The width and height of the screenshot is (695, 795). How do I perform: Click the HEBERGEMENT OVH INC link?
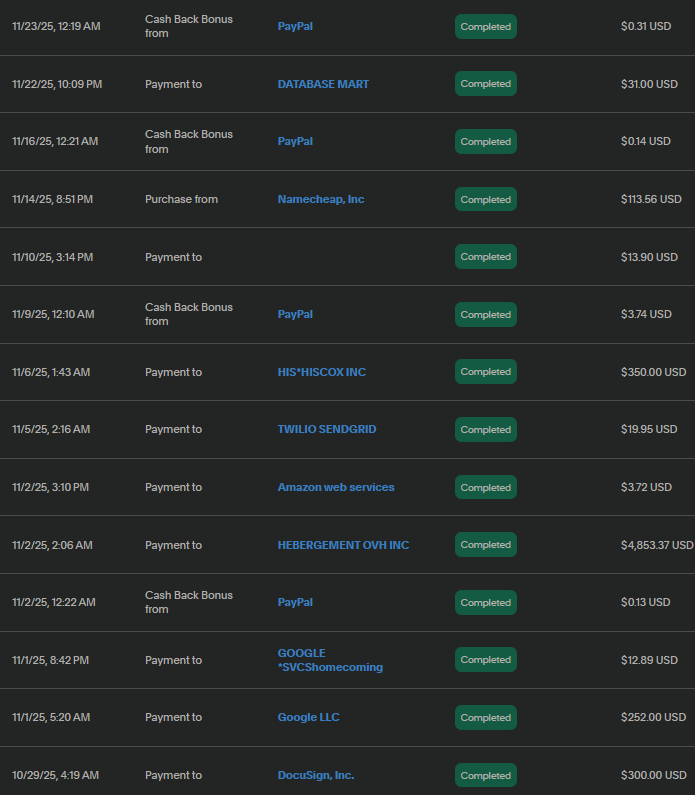coord(343,545)
